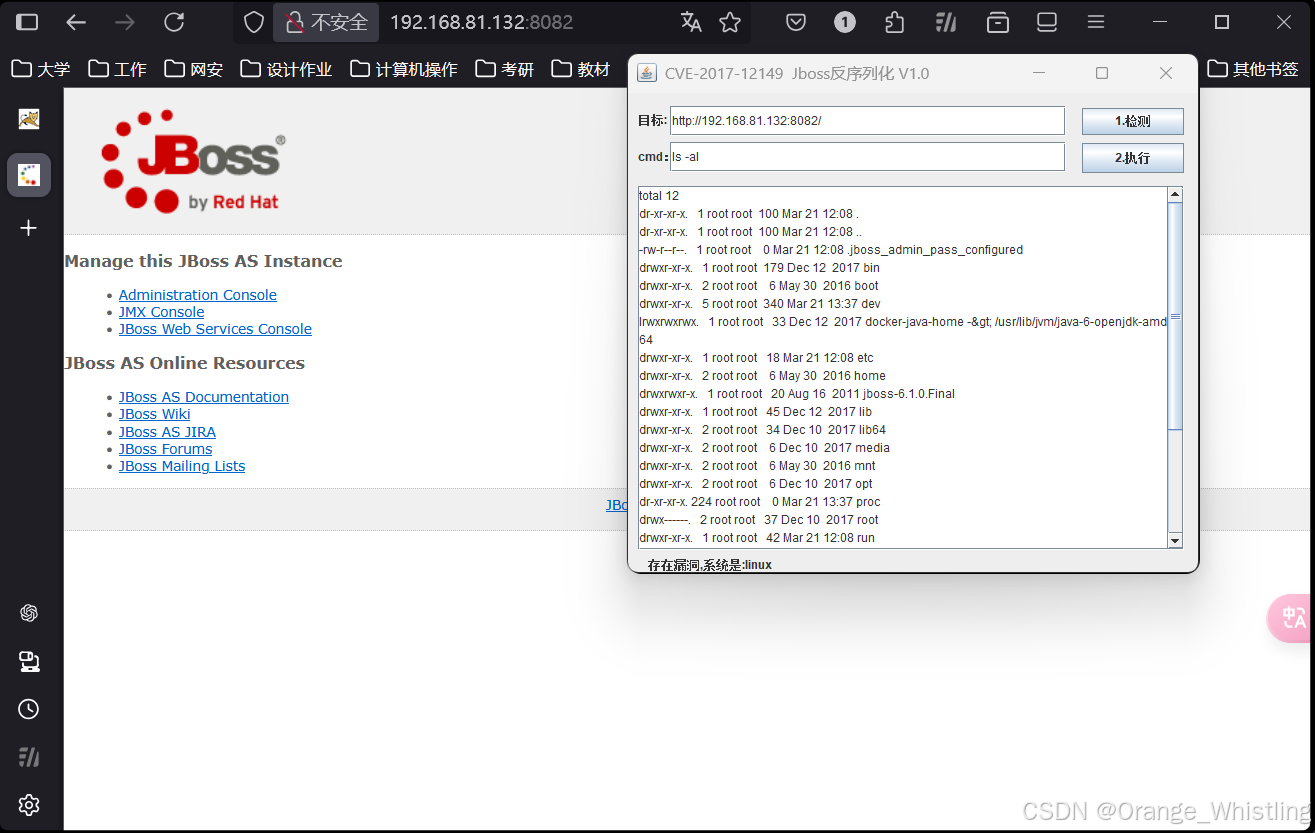Click the 2.执行 execute button
1315x833 pixels.
(1133, 158)
